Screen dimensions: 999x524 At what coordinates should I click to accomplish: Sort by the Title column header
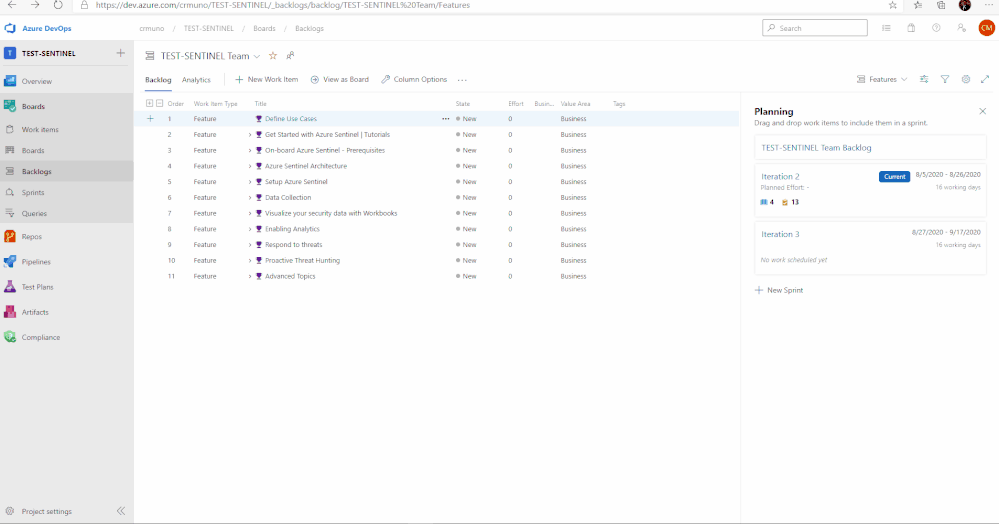[x=261, y=104]
